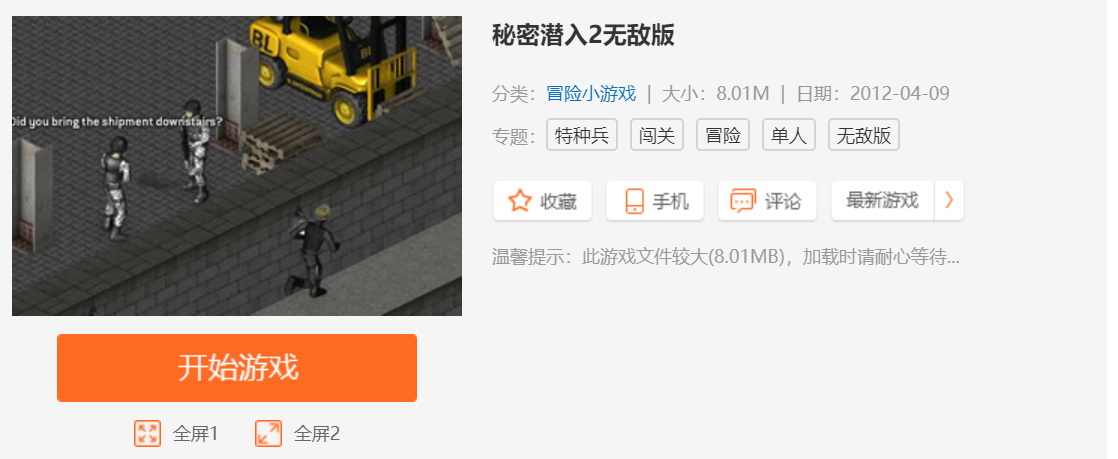Screen dimensions: 1118x459
Task: Start the game with the 开始游戏 button
Action: [x=237, y=368]
